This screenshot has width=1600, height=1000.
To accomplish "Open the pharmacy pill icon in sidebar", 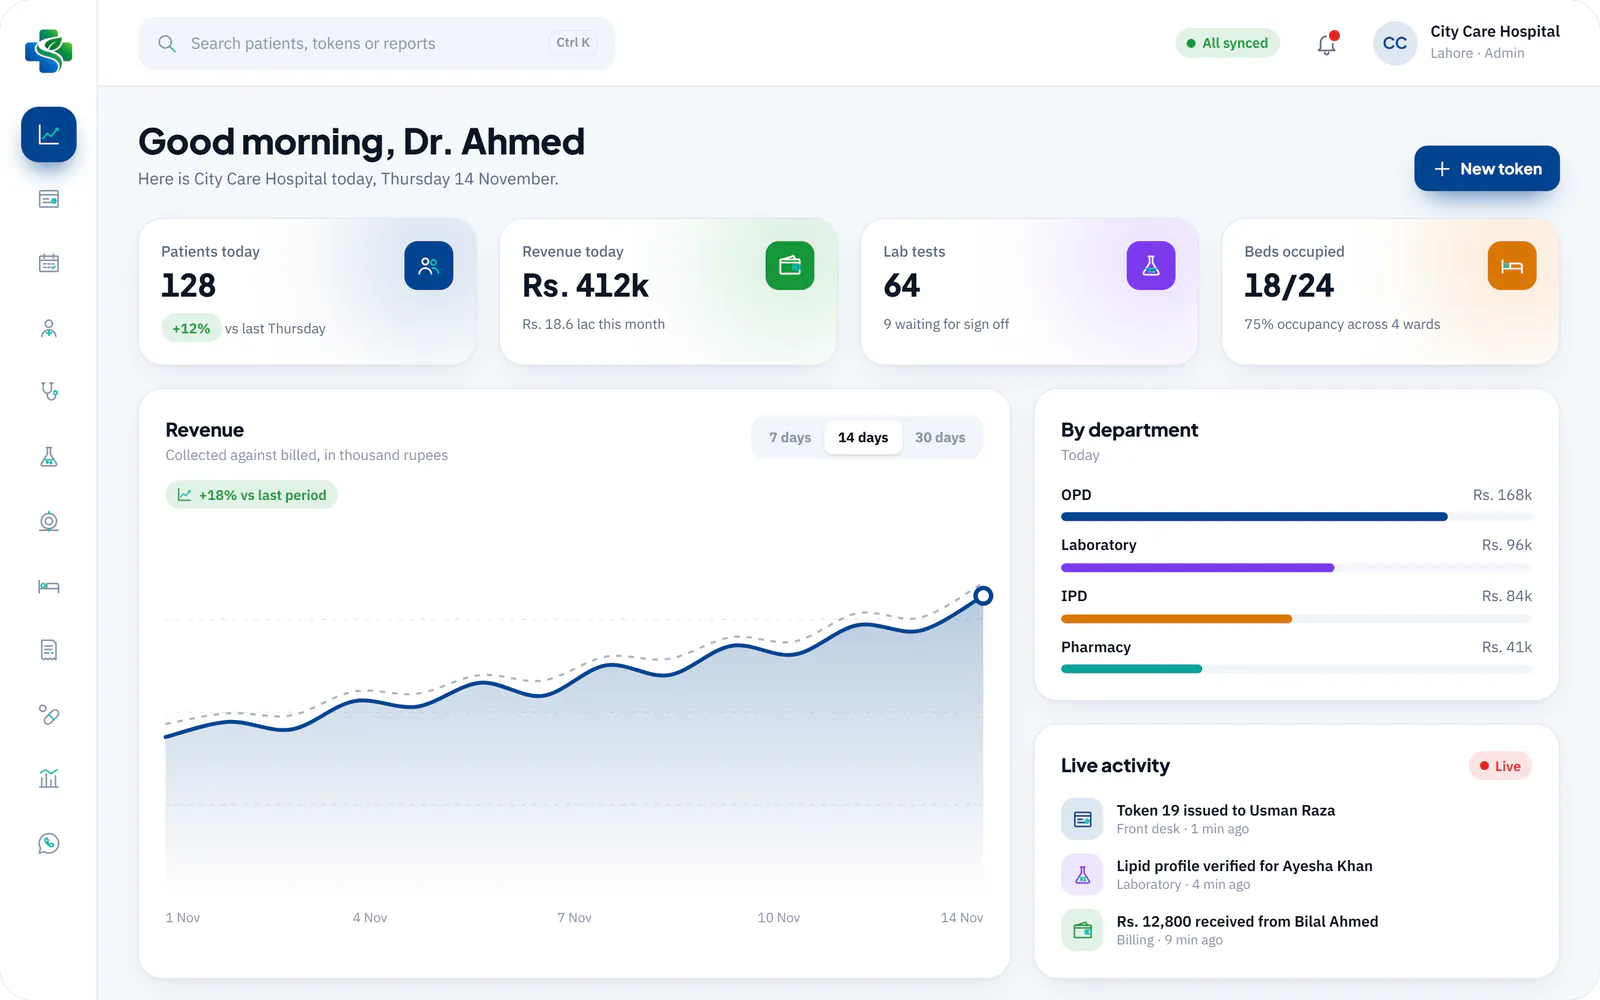I will click(49, 715).
